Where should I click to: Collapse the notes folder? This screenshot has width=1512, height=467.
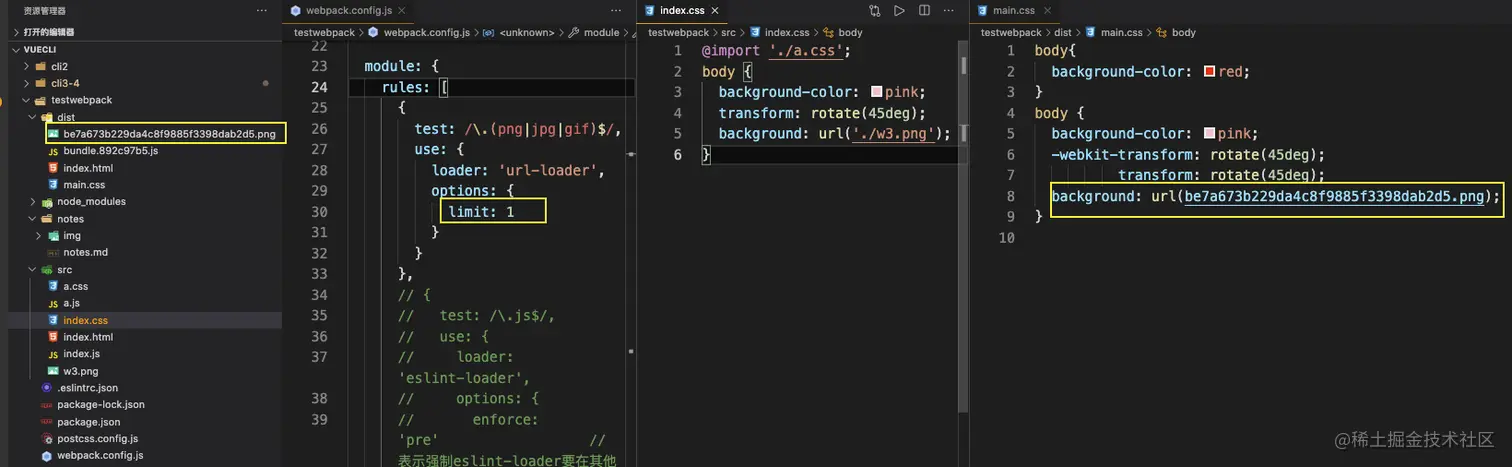(x=34, y=219)
